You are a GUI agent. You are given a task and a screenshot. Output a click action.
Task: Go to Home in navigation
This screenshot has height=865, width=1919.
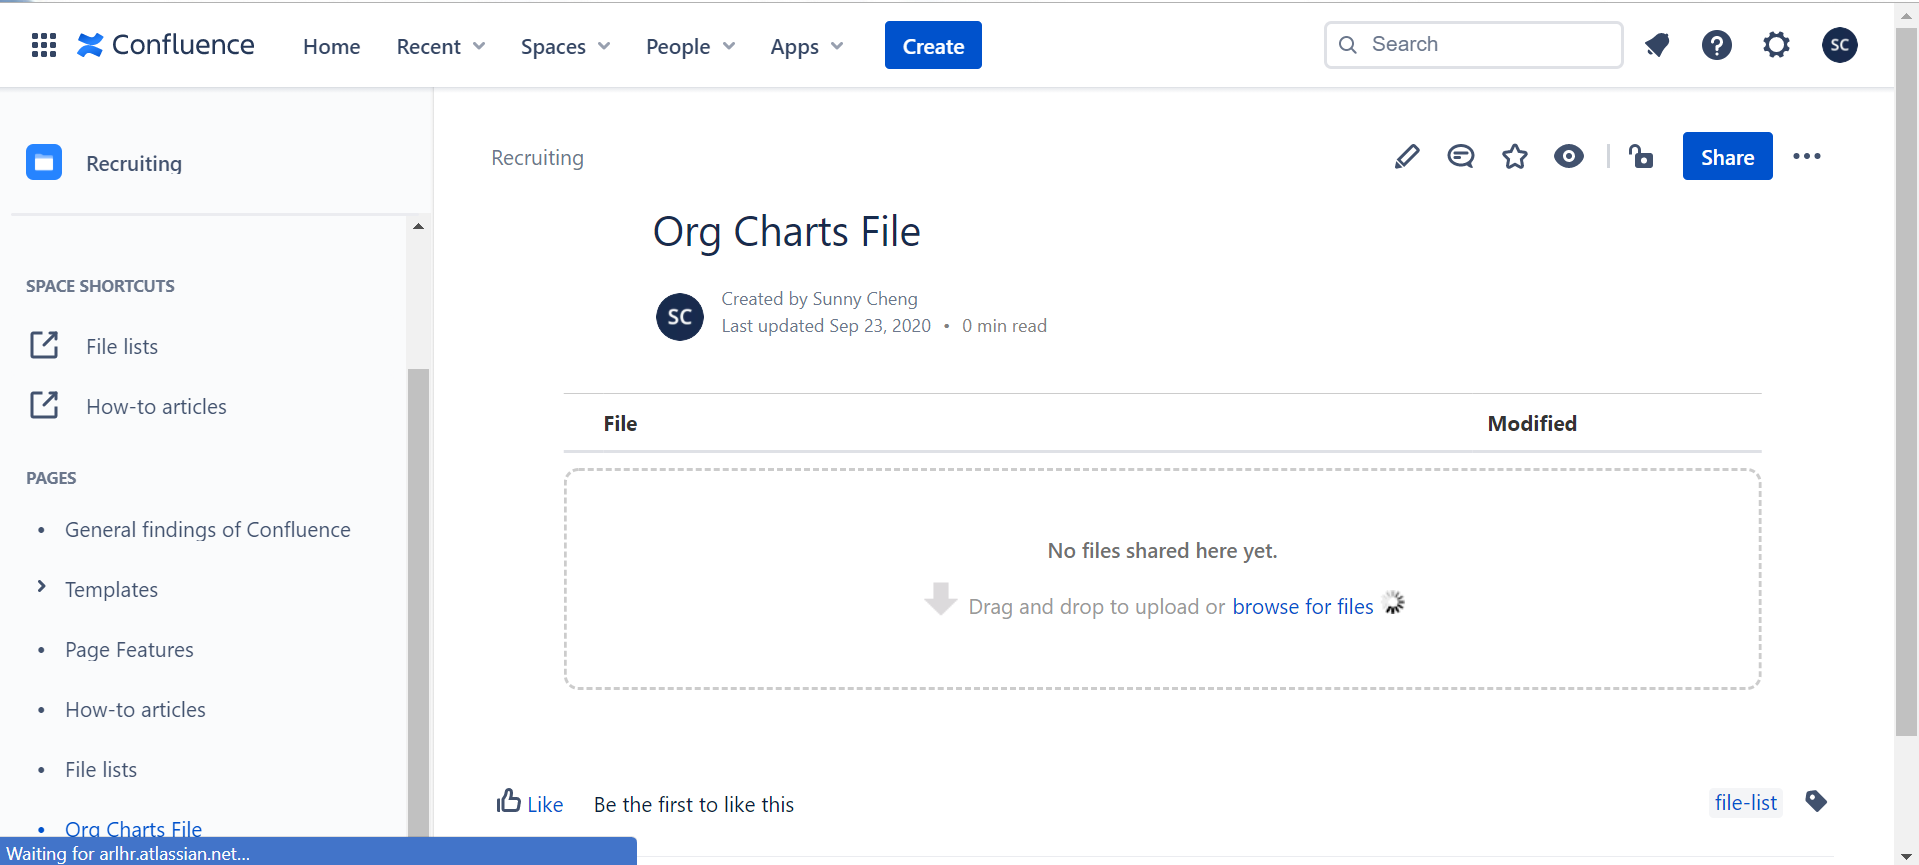pos(331,46)
